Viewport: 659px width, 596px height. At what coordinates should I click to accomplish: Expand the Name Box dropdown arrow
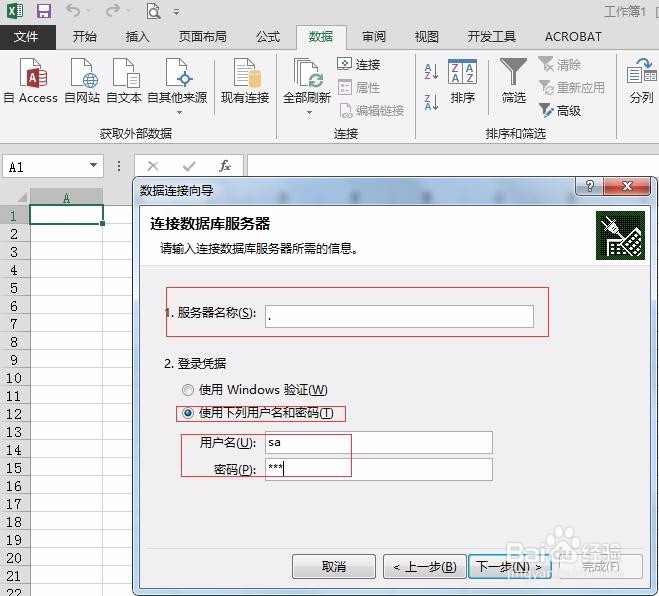tap(93, 165)
